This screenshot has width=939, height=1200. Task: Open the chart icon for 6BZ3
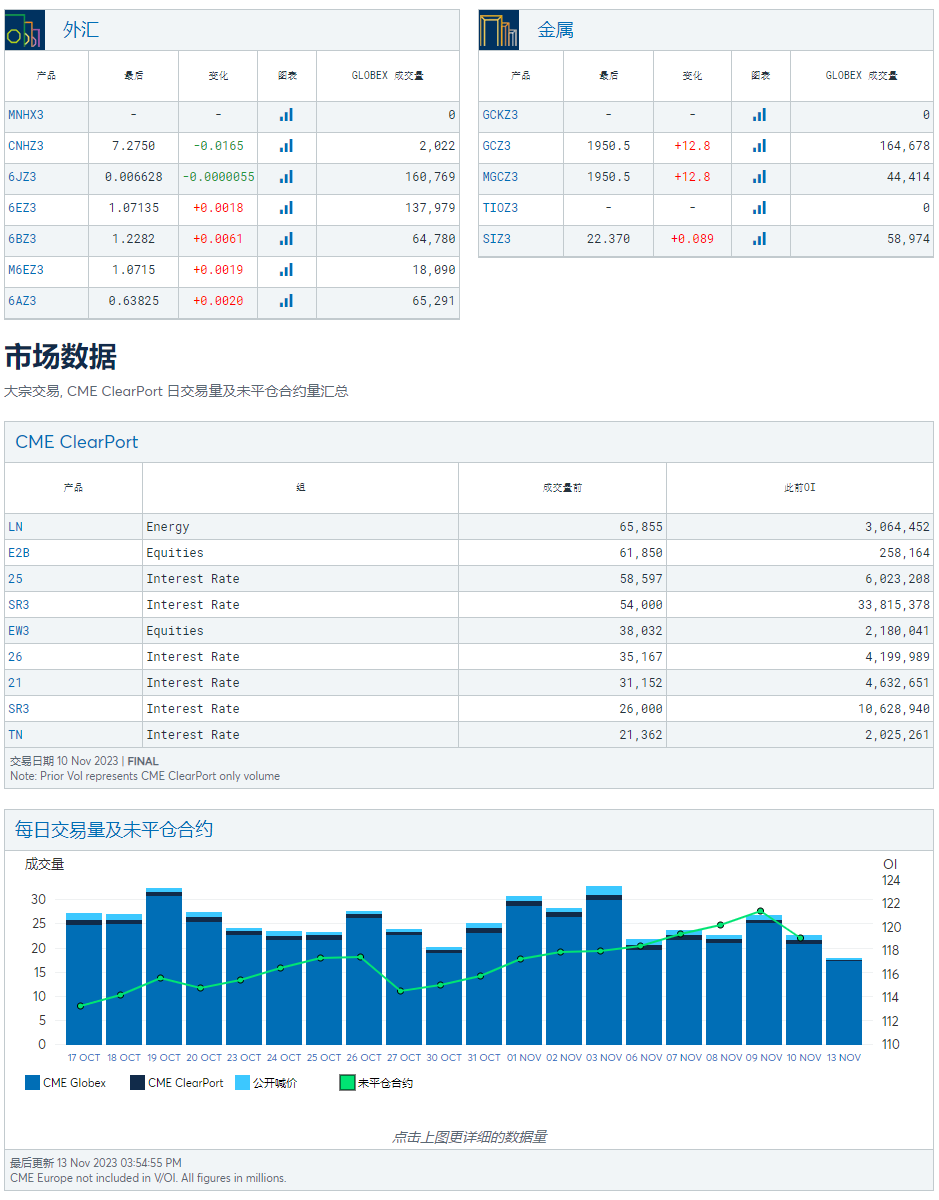tap(287, 239)
